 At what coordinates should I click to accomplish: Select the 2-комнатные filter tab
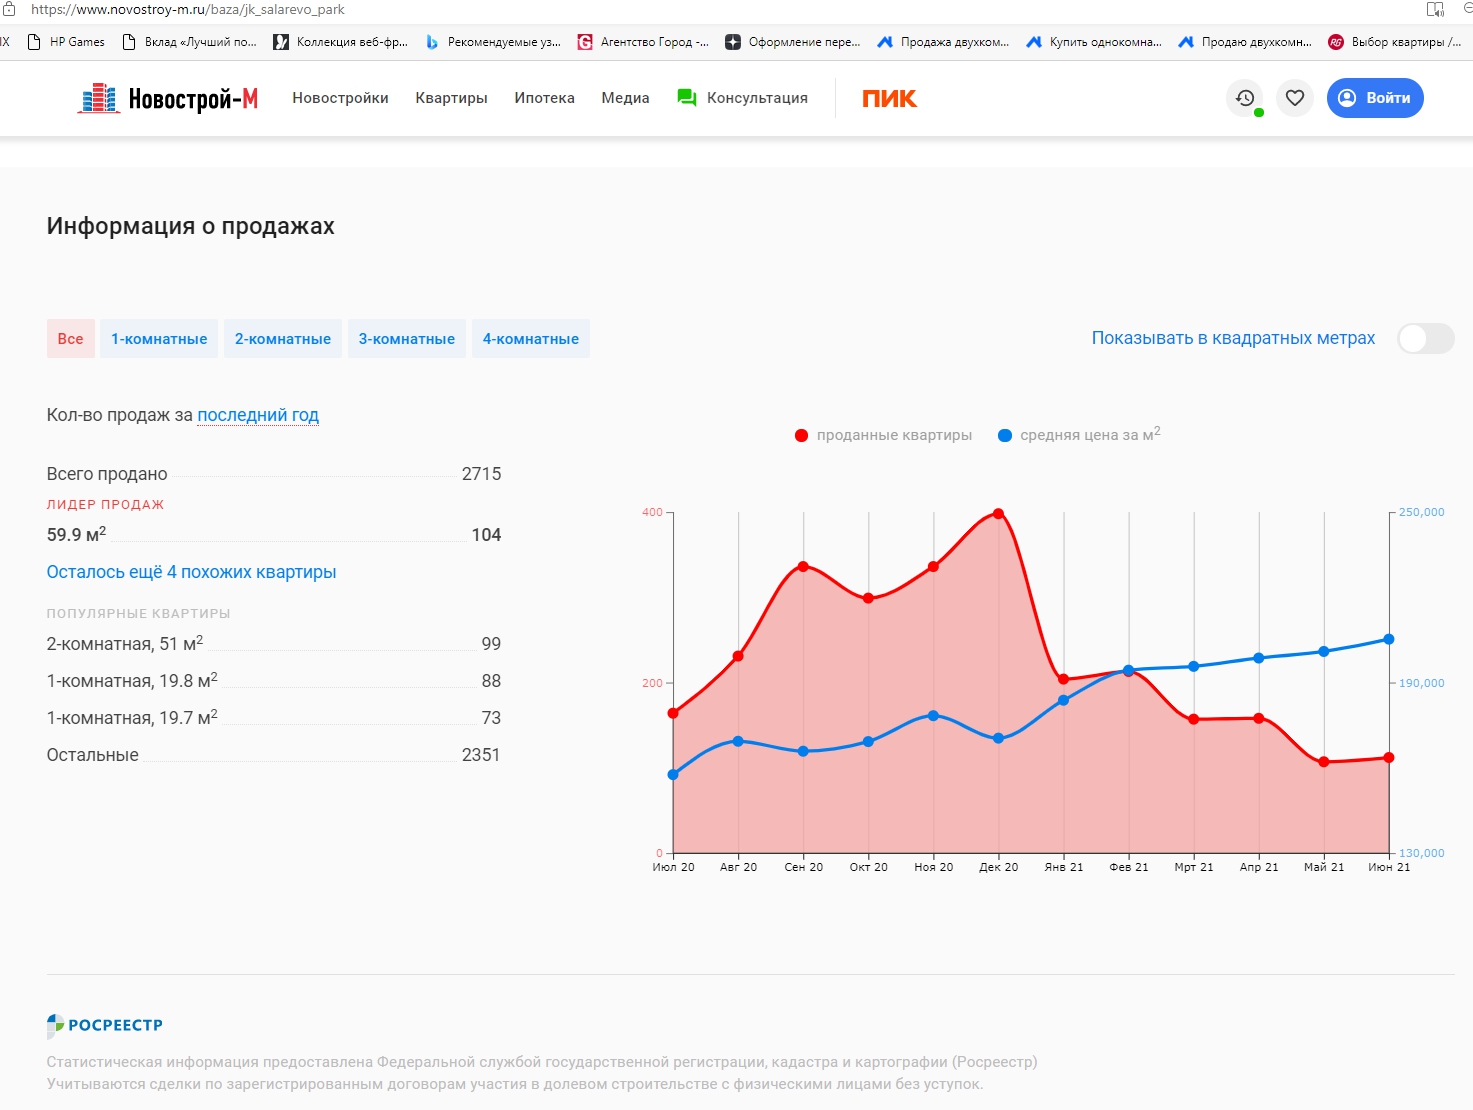pyautogui.click(x=283, y=339)
